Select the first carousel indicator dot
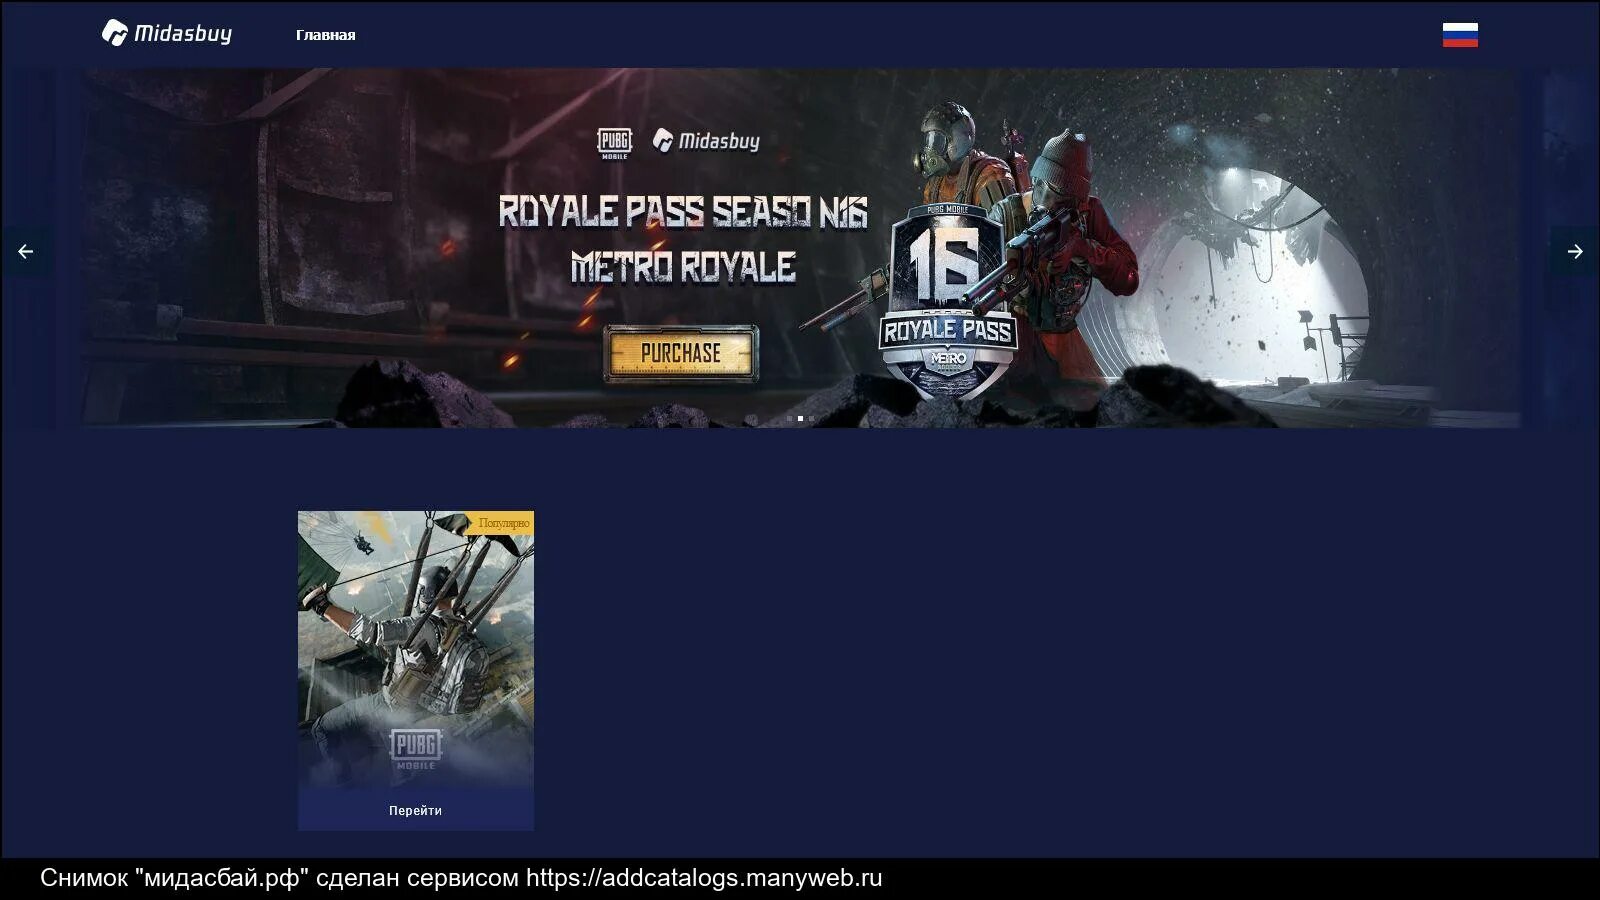Image resolution: width=1600 pixels, height=900 pixels. pyautogui.click(x=789, y=419)
